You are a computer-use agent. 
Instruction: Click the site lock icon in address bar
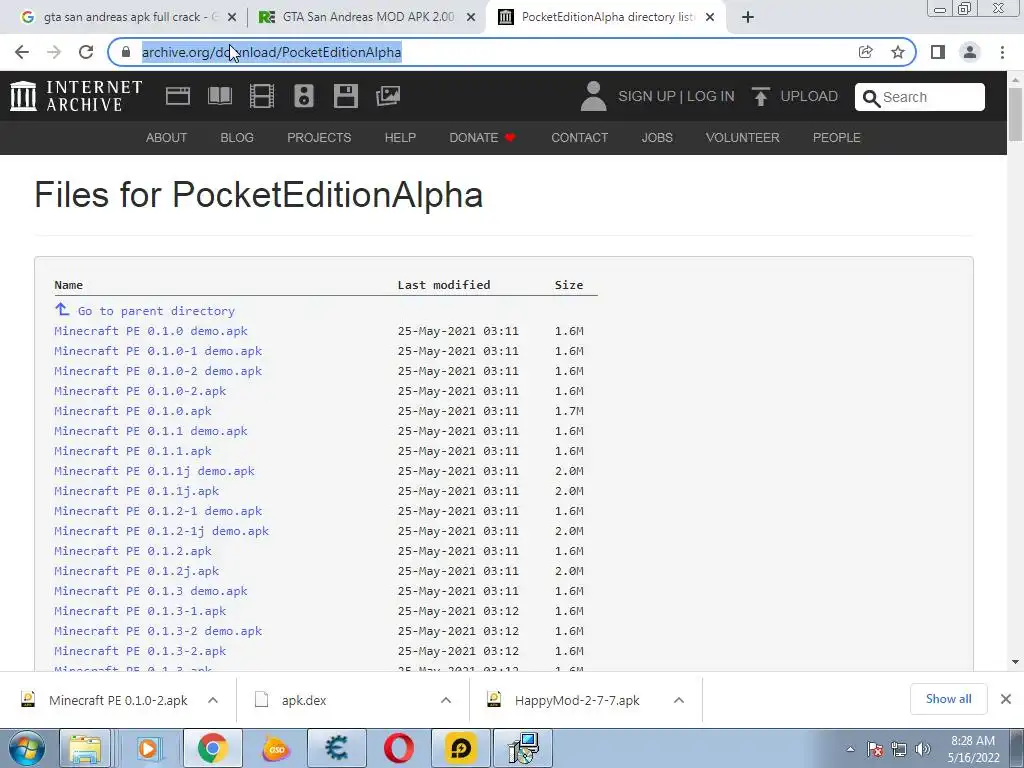126,52
